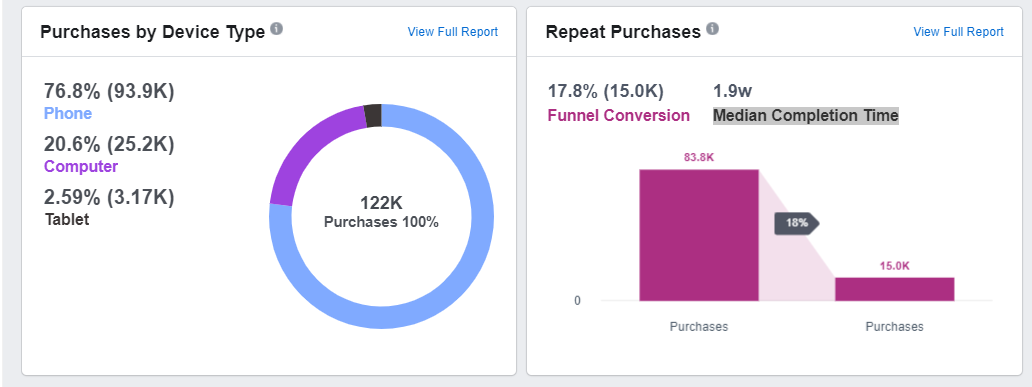Click the 18% conversion badge
This screenshot has width=1032, height=387.
point(796,223)
